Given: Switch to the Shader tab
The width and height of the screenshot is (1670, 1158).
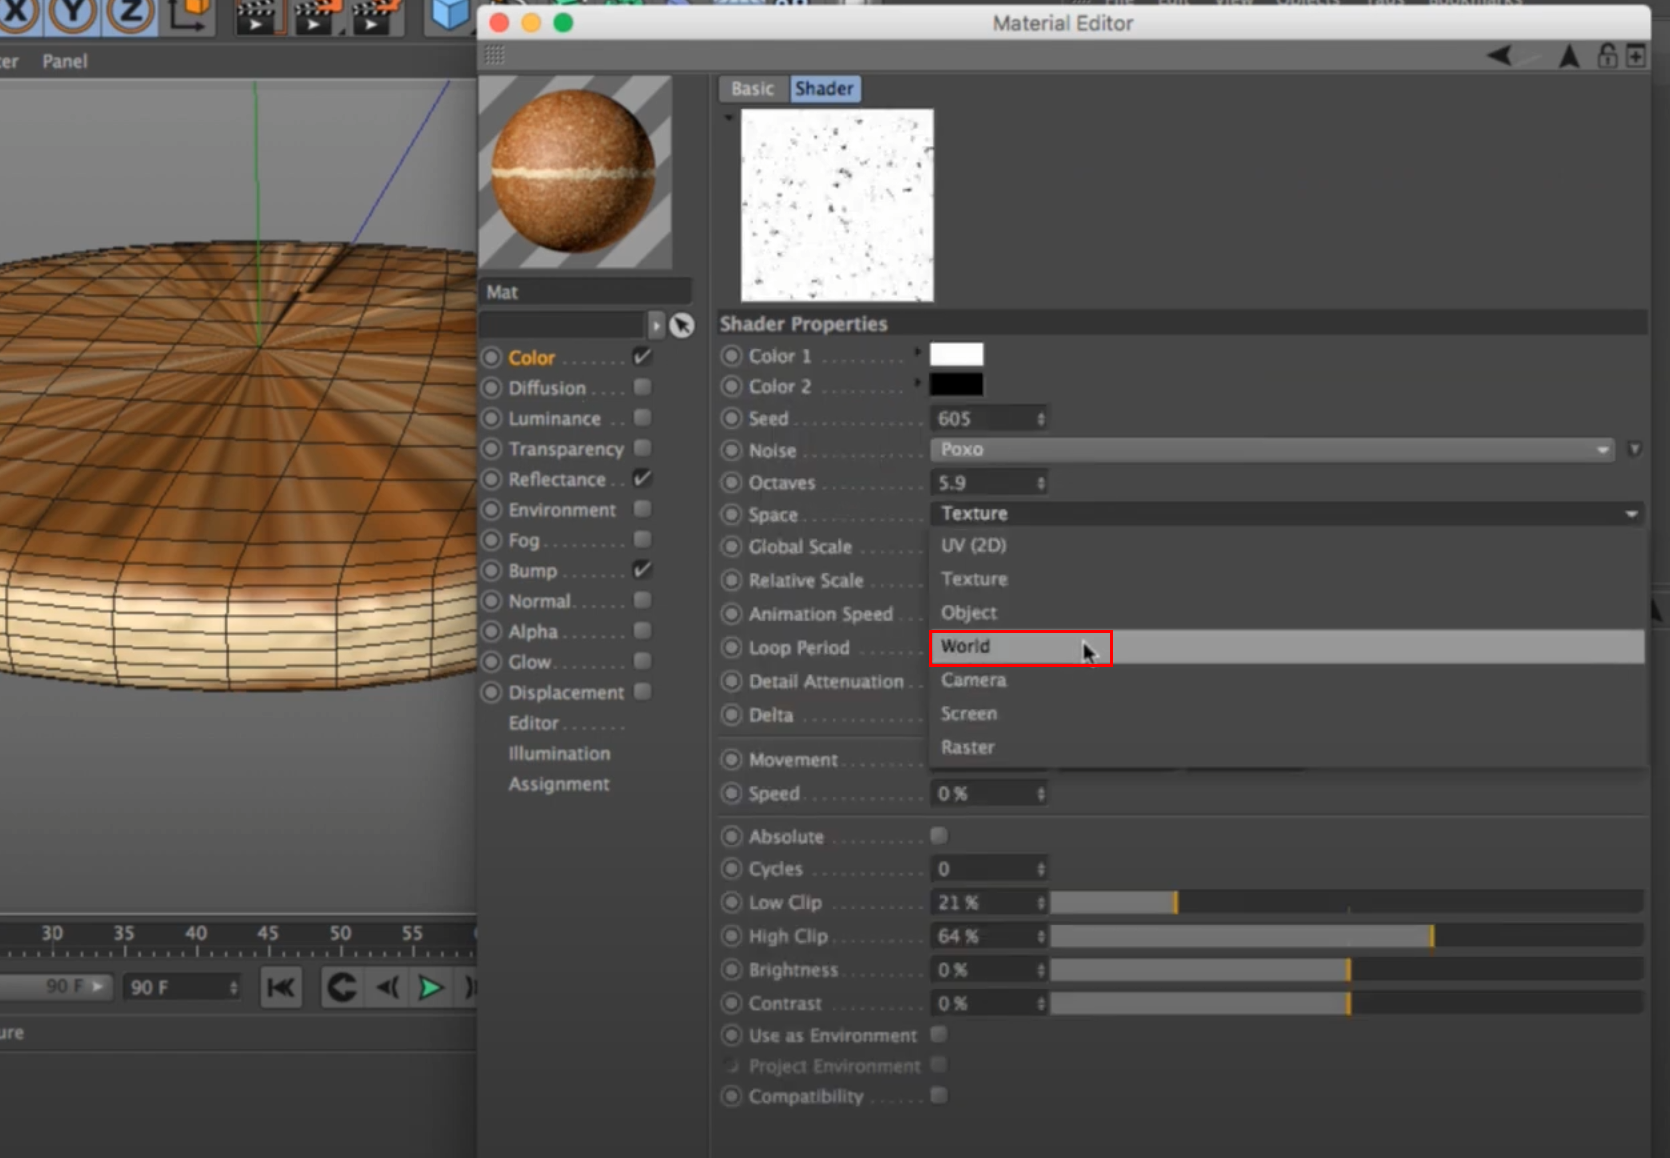Looking at the screenshot, I should [x=825, y=89].
